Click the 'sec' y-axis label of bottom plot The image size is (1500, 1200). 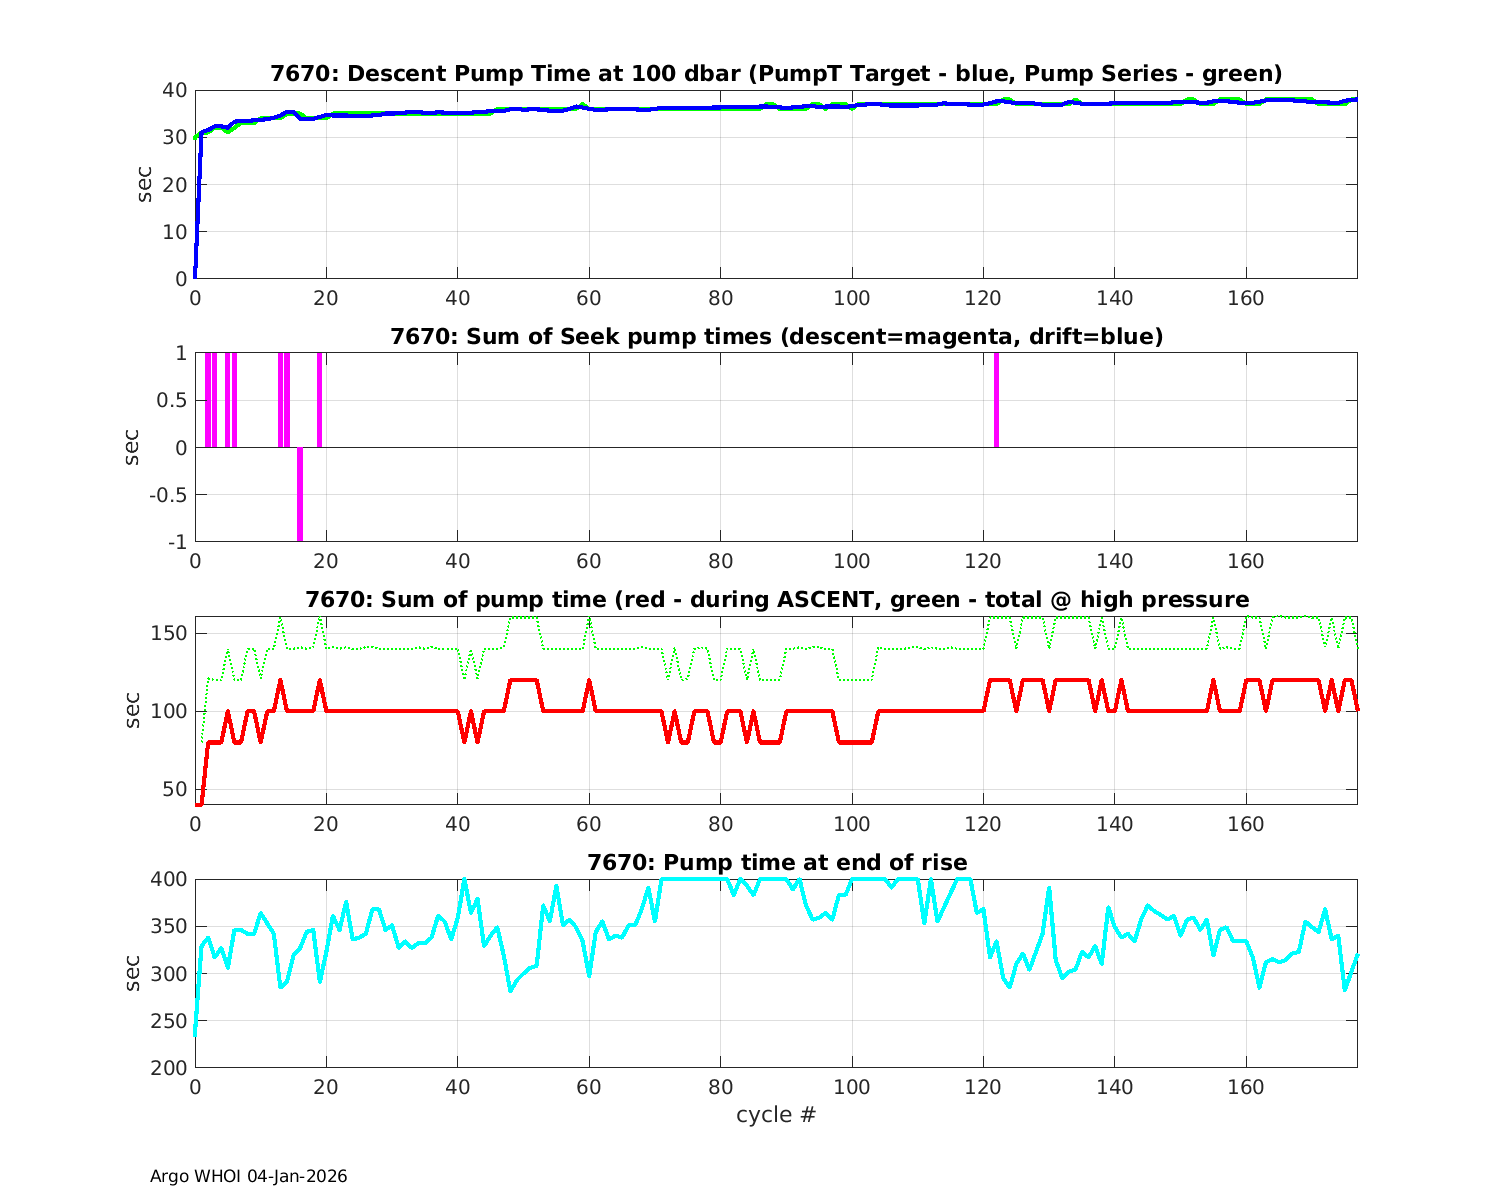(134, 973)
